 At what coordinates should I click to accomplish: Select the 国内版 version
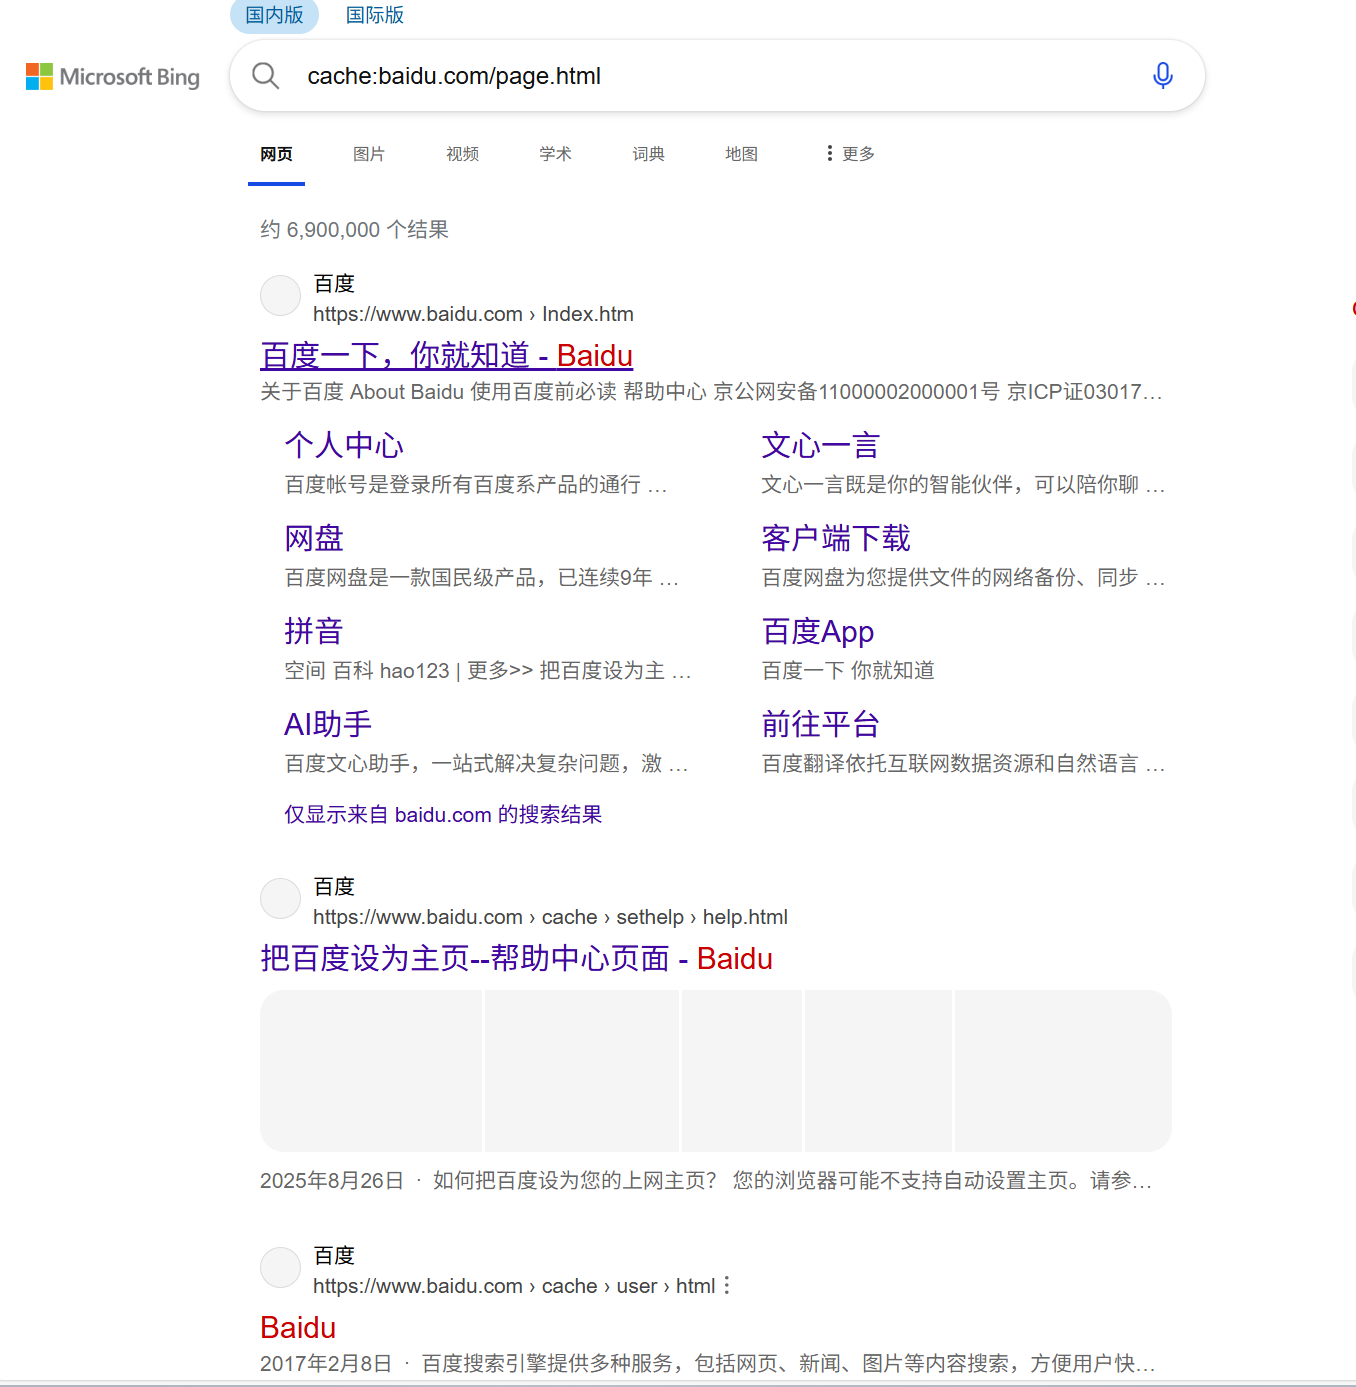pyautogui.click(x=274, y=15)
